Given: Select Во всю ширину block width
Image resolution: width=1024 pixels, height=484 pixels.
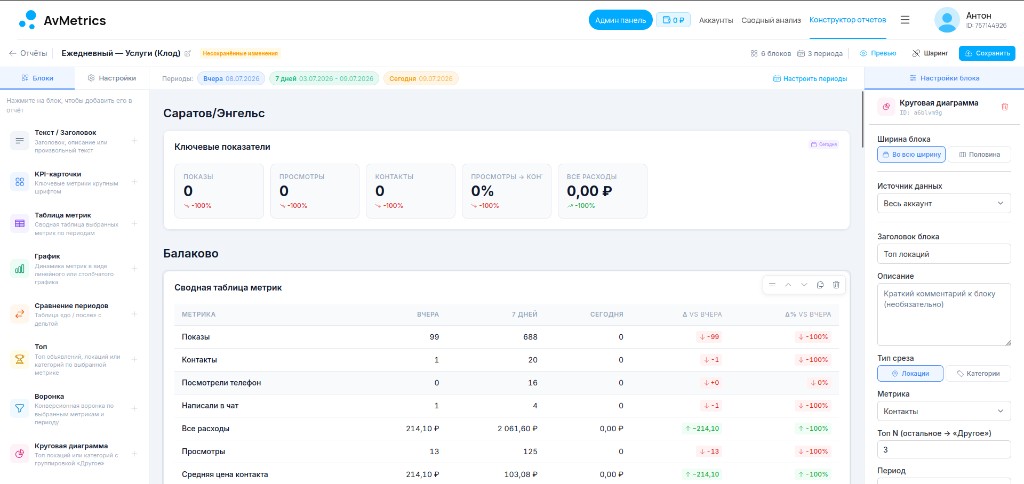Looking at the screenshot, I should coord(911,155).
